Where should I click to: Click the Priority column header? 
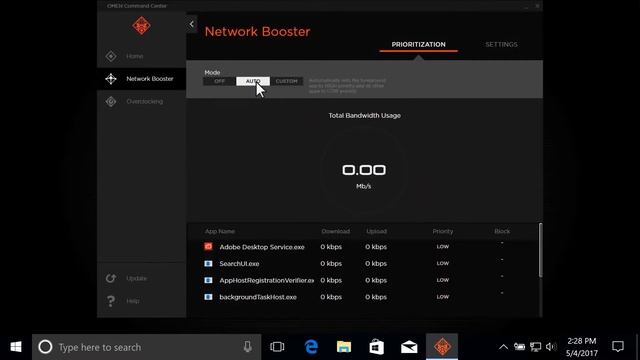[443, 231]
